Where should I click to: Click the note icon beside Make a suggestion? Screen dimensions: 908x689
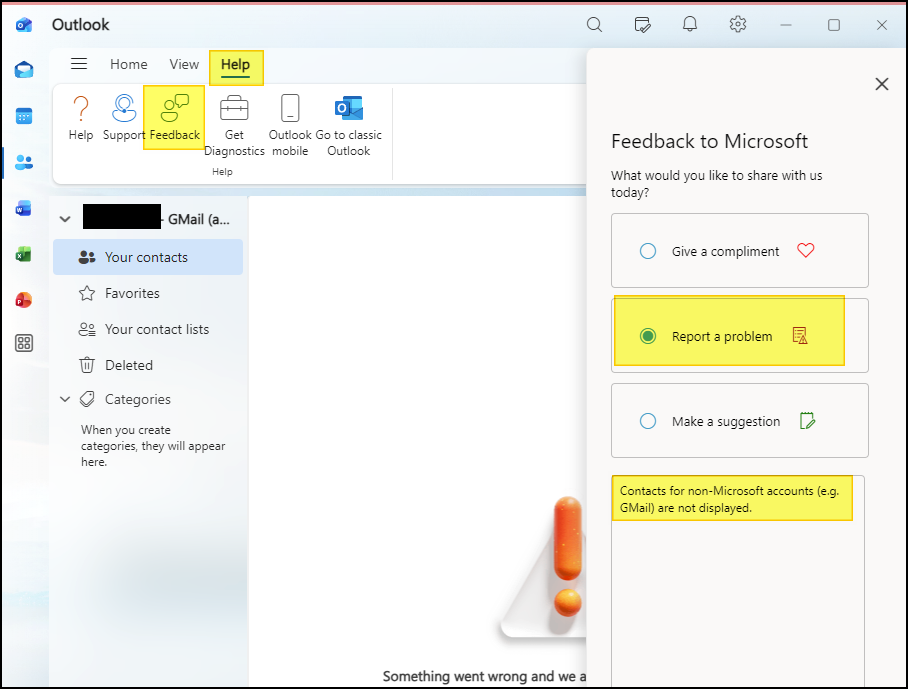(x=807, y=421)
